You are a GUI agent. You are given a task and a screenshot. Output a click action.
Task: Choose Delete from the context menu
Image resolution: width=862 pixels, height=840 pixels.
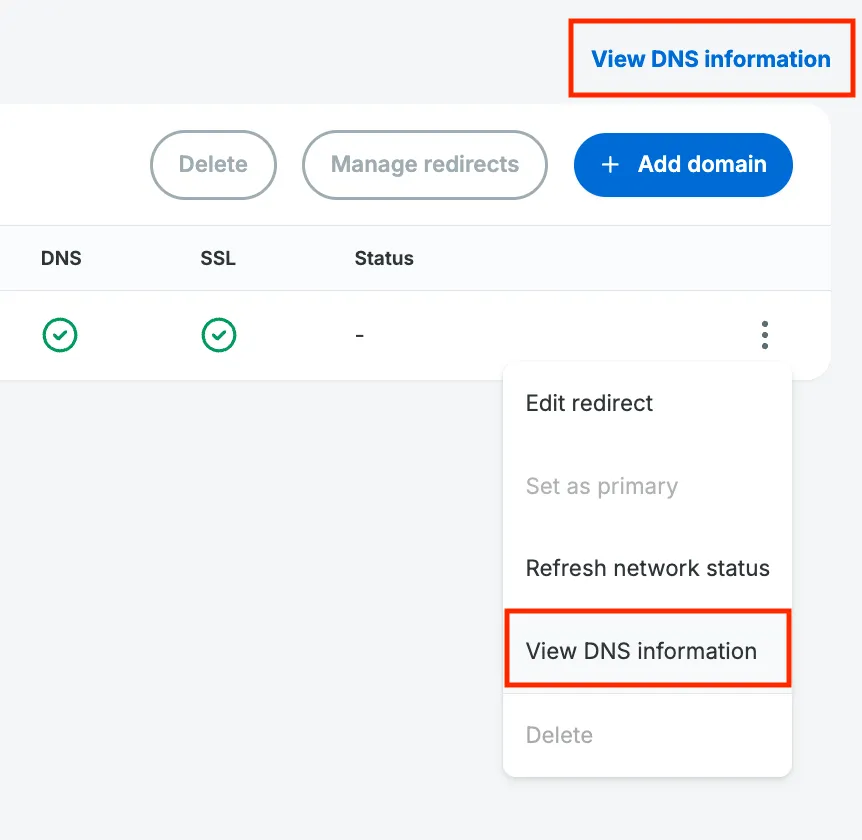tap(559, 735)
